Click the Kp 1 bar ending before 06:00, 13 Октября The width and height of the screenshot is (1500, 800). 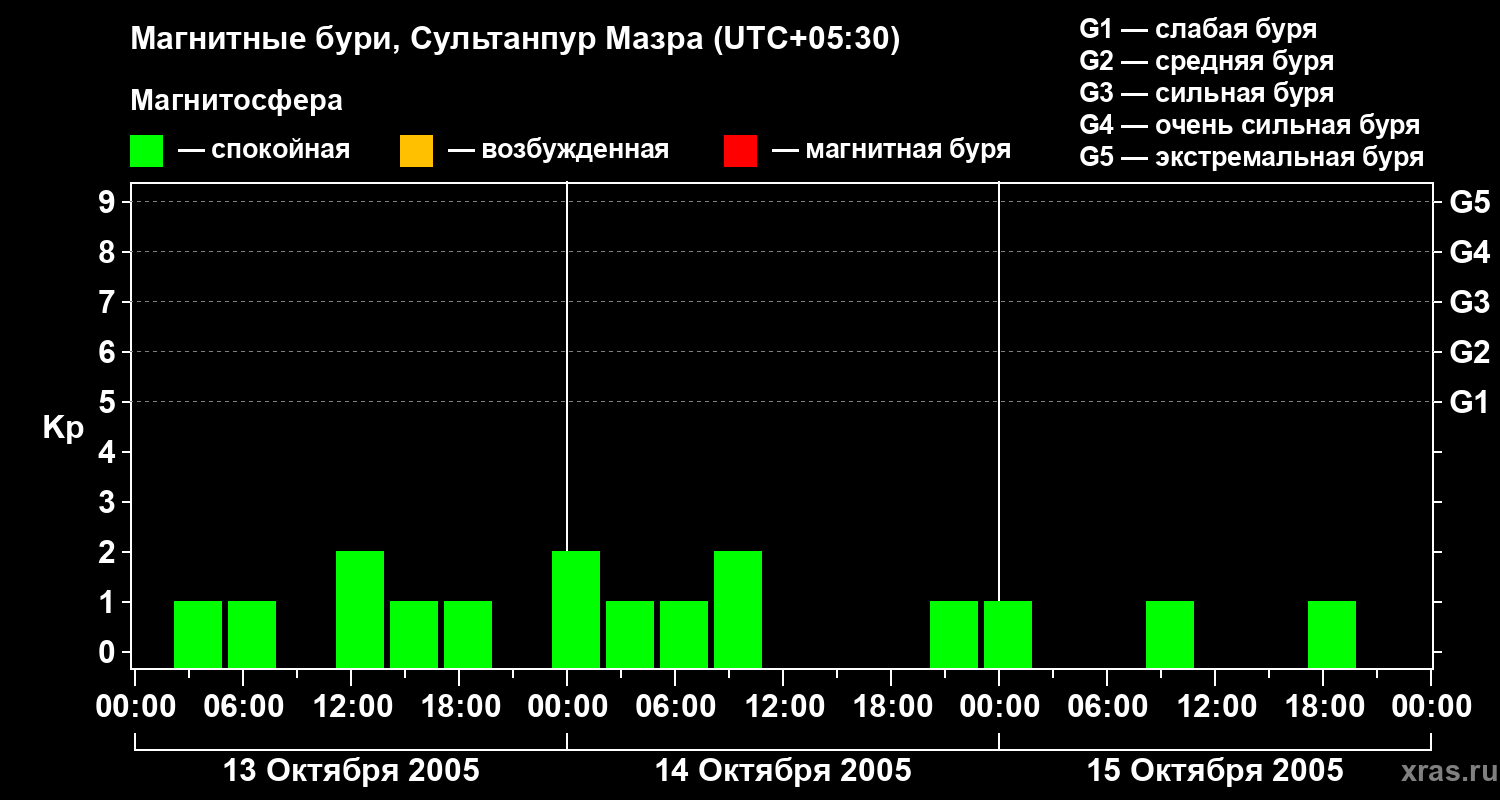click(x=198, y=635)
